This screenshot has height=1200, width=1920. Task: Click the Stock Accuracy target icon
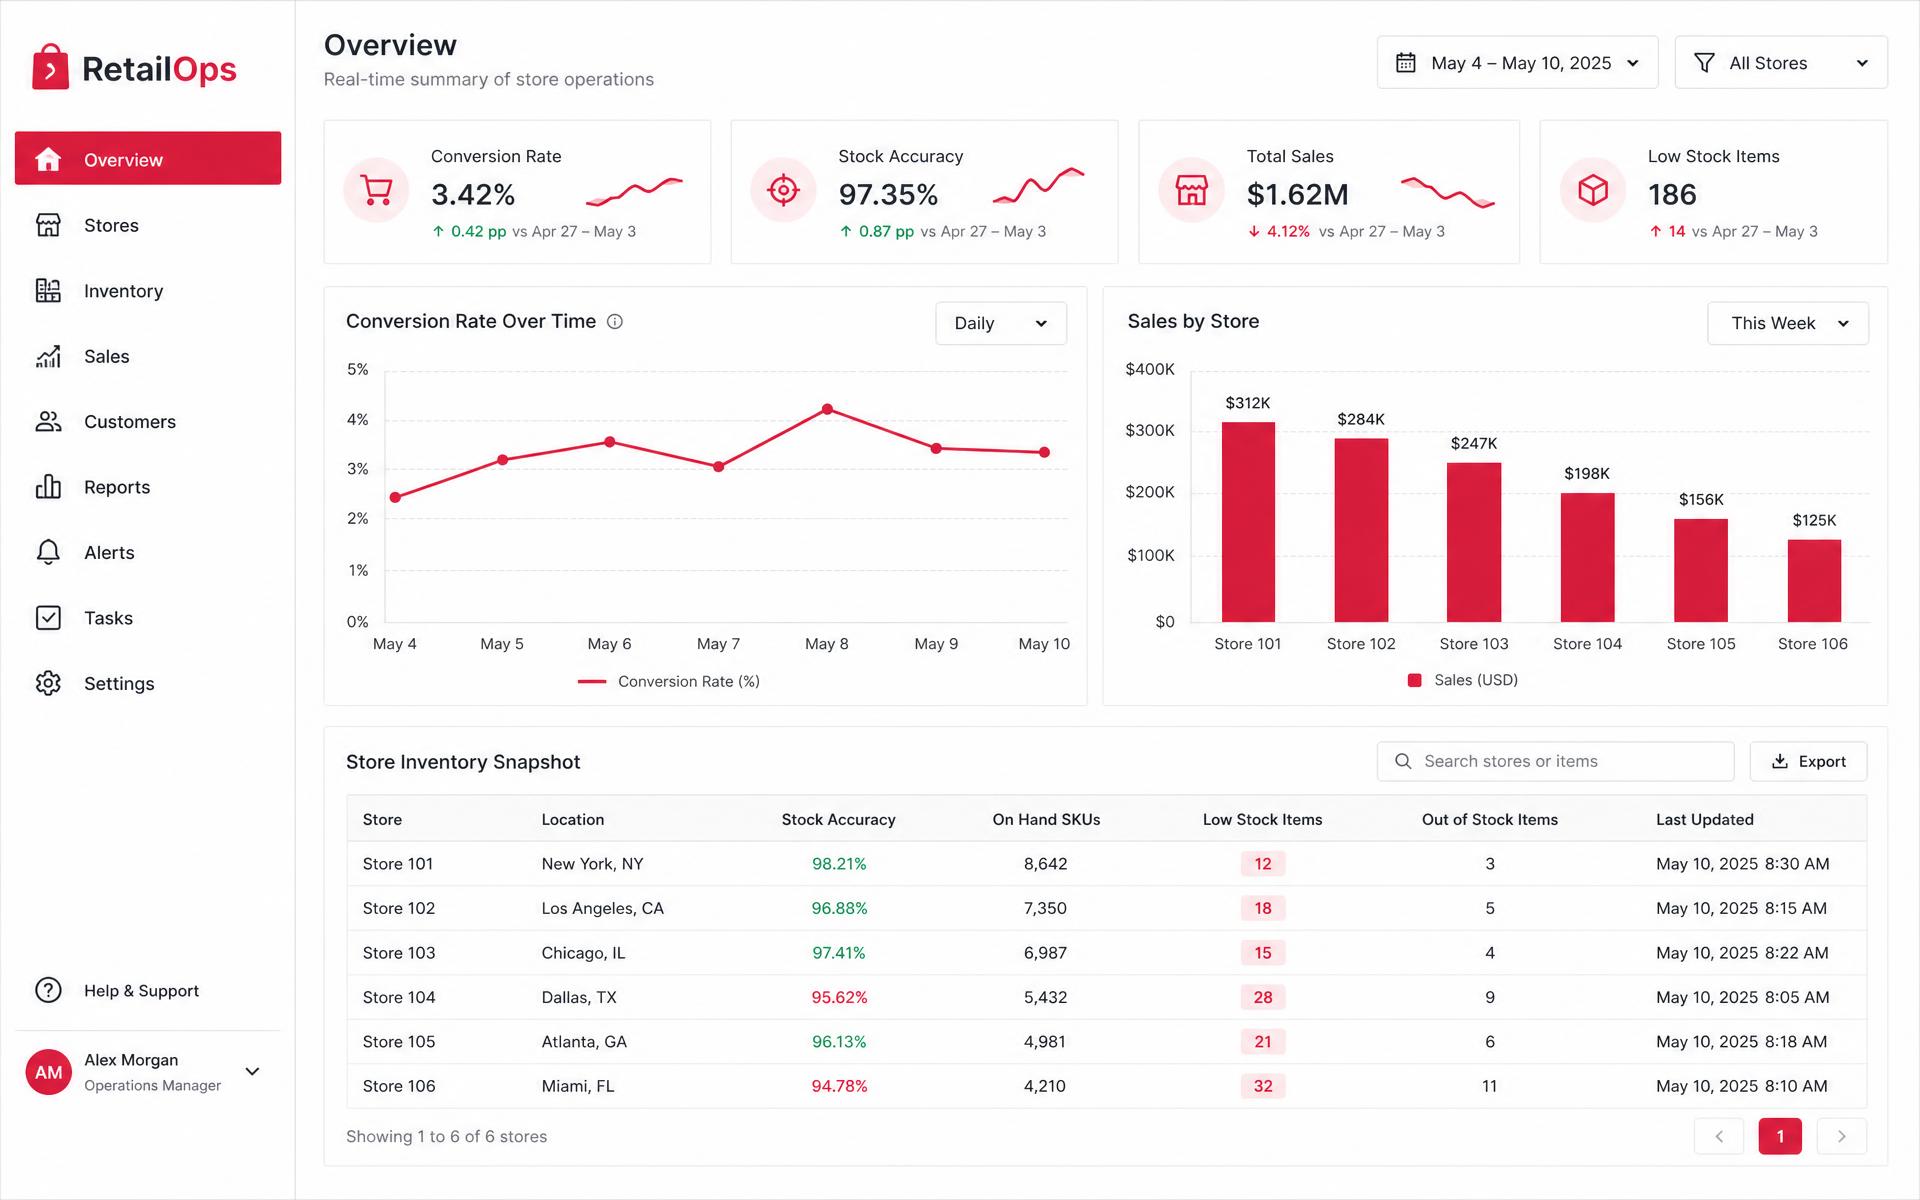[784, 190]
